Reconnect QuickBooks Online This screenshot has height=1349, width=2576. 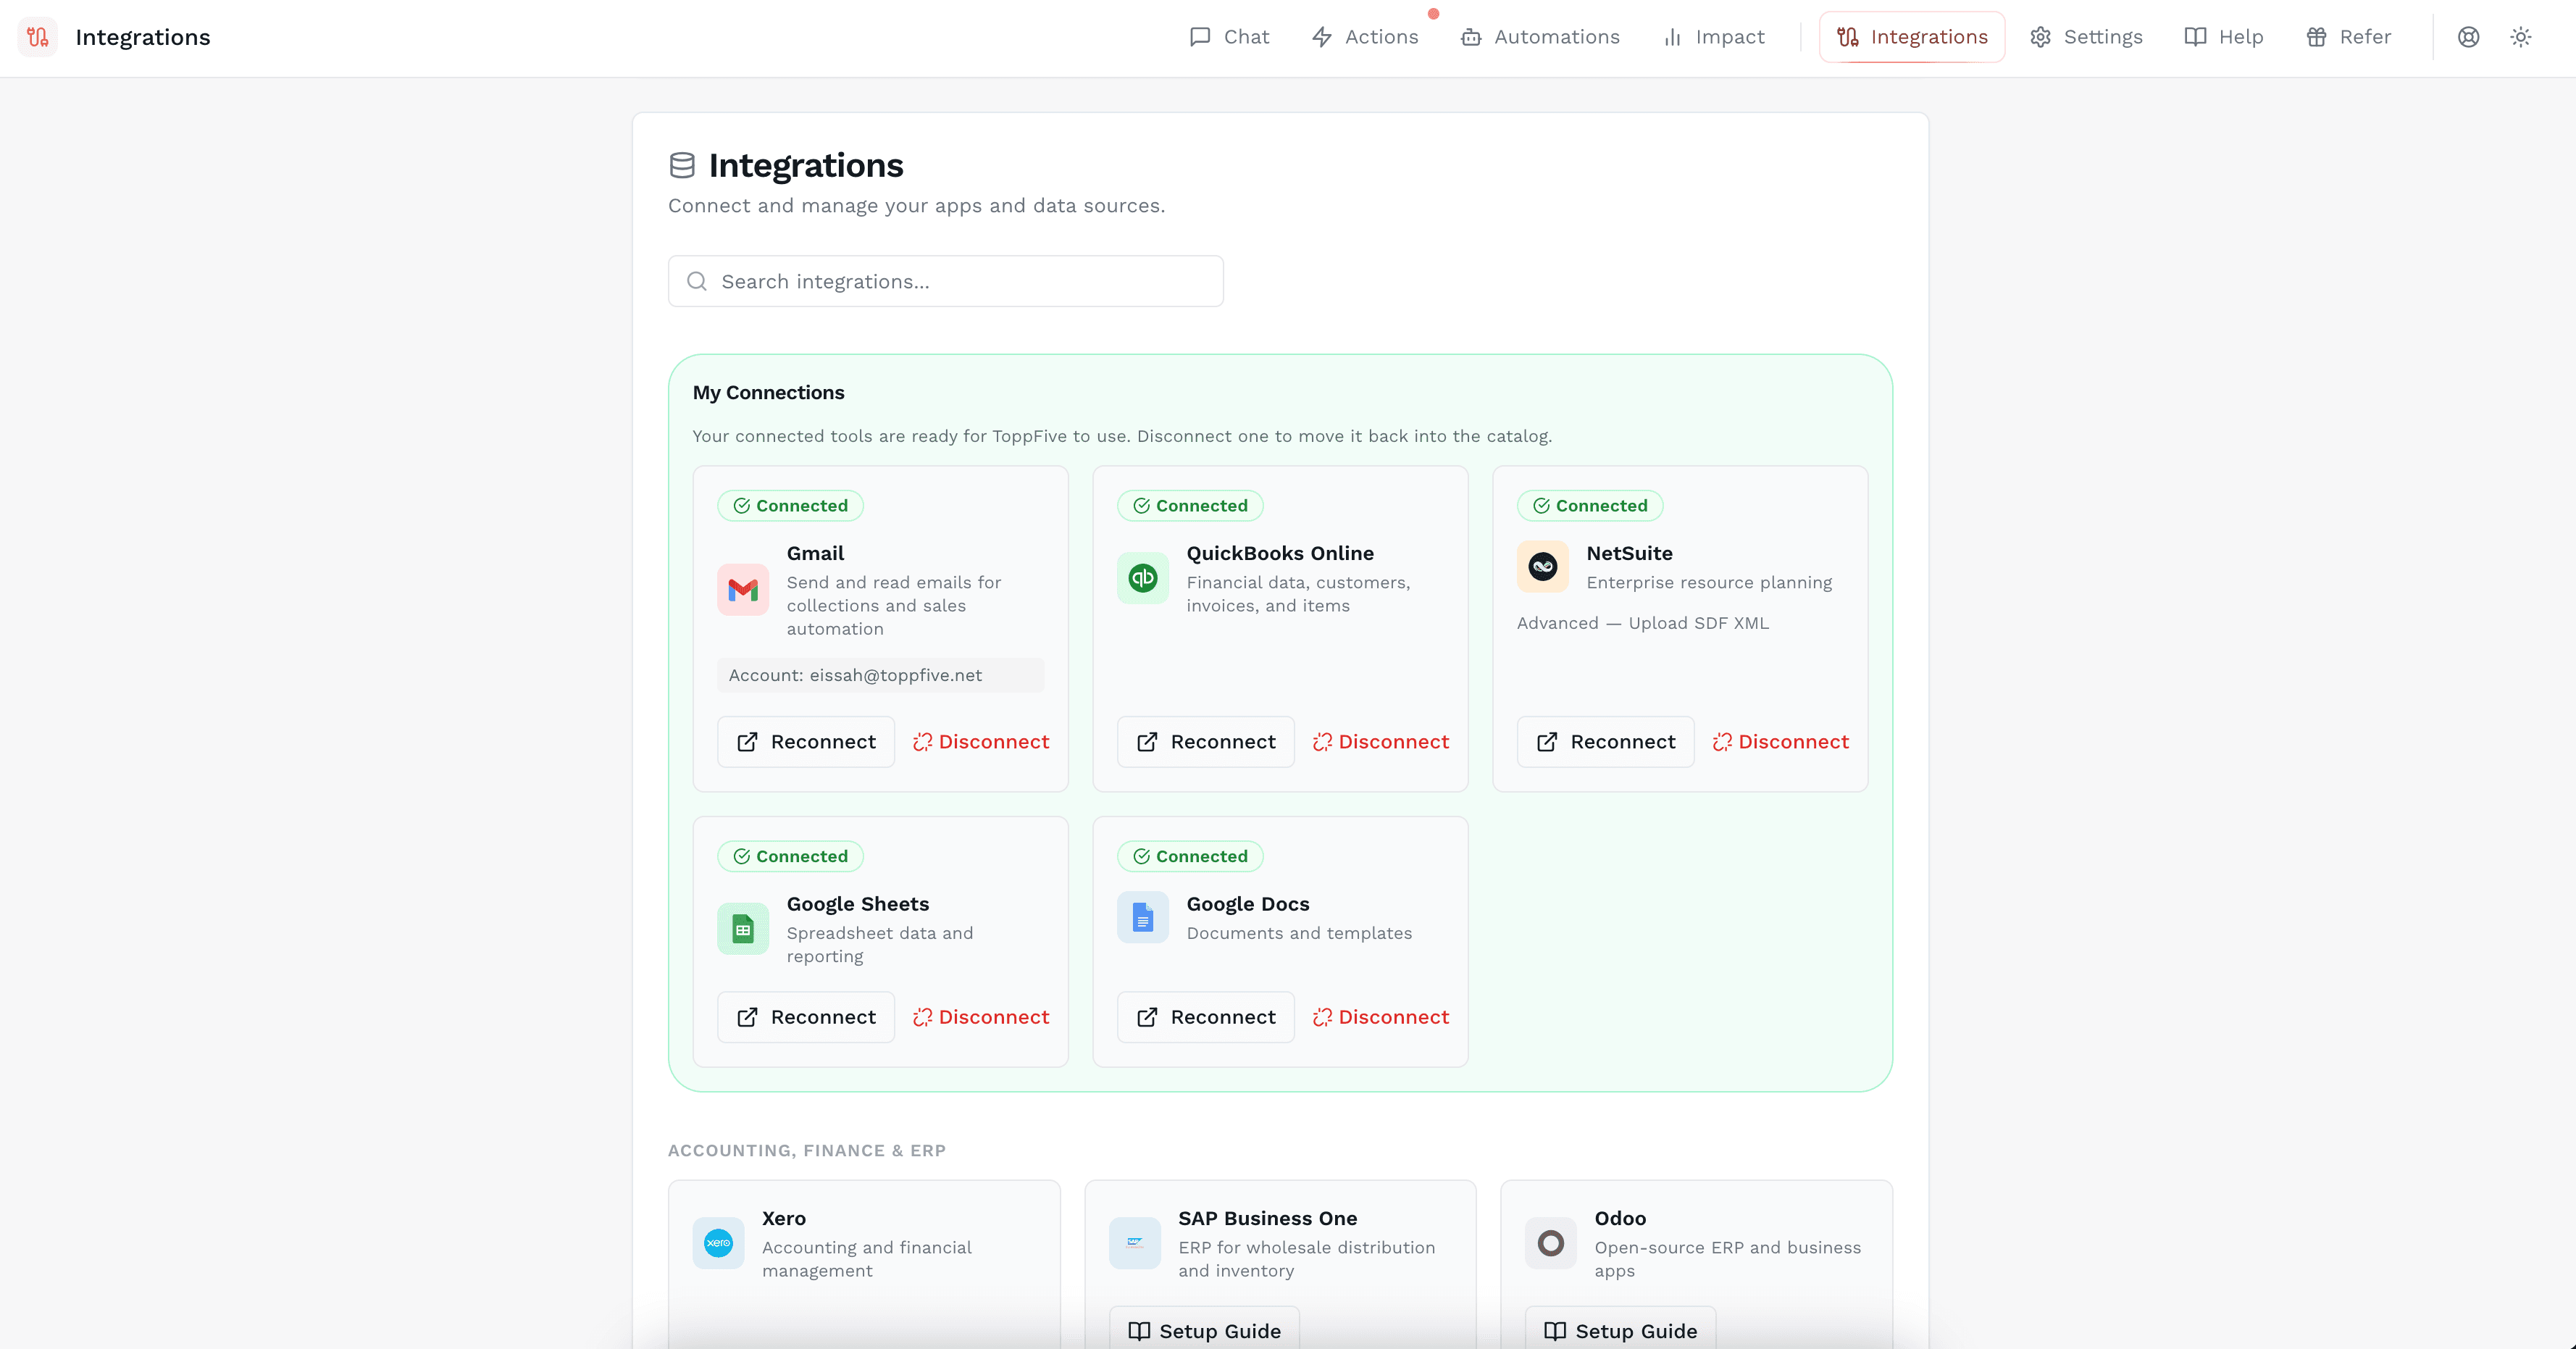pos(1205,742)
